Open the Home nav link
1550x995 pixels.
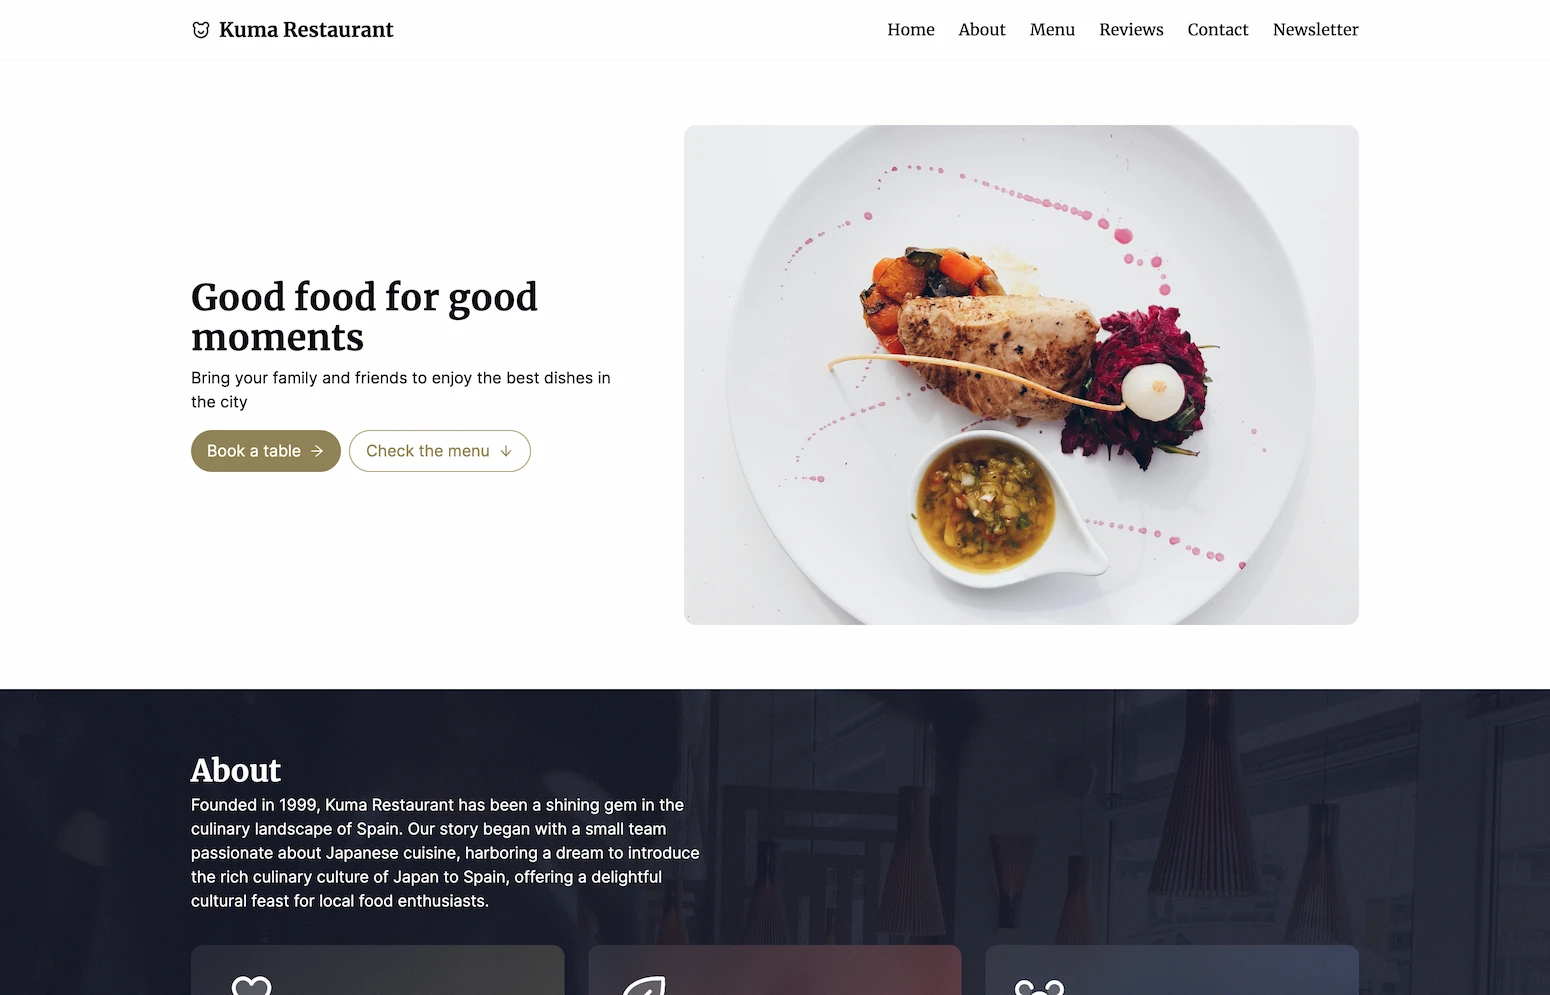coord(911,30)
